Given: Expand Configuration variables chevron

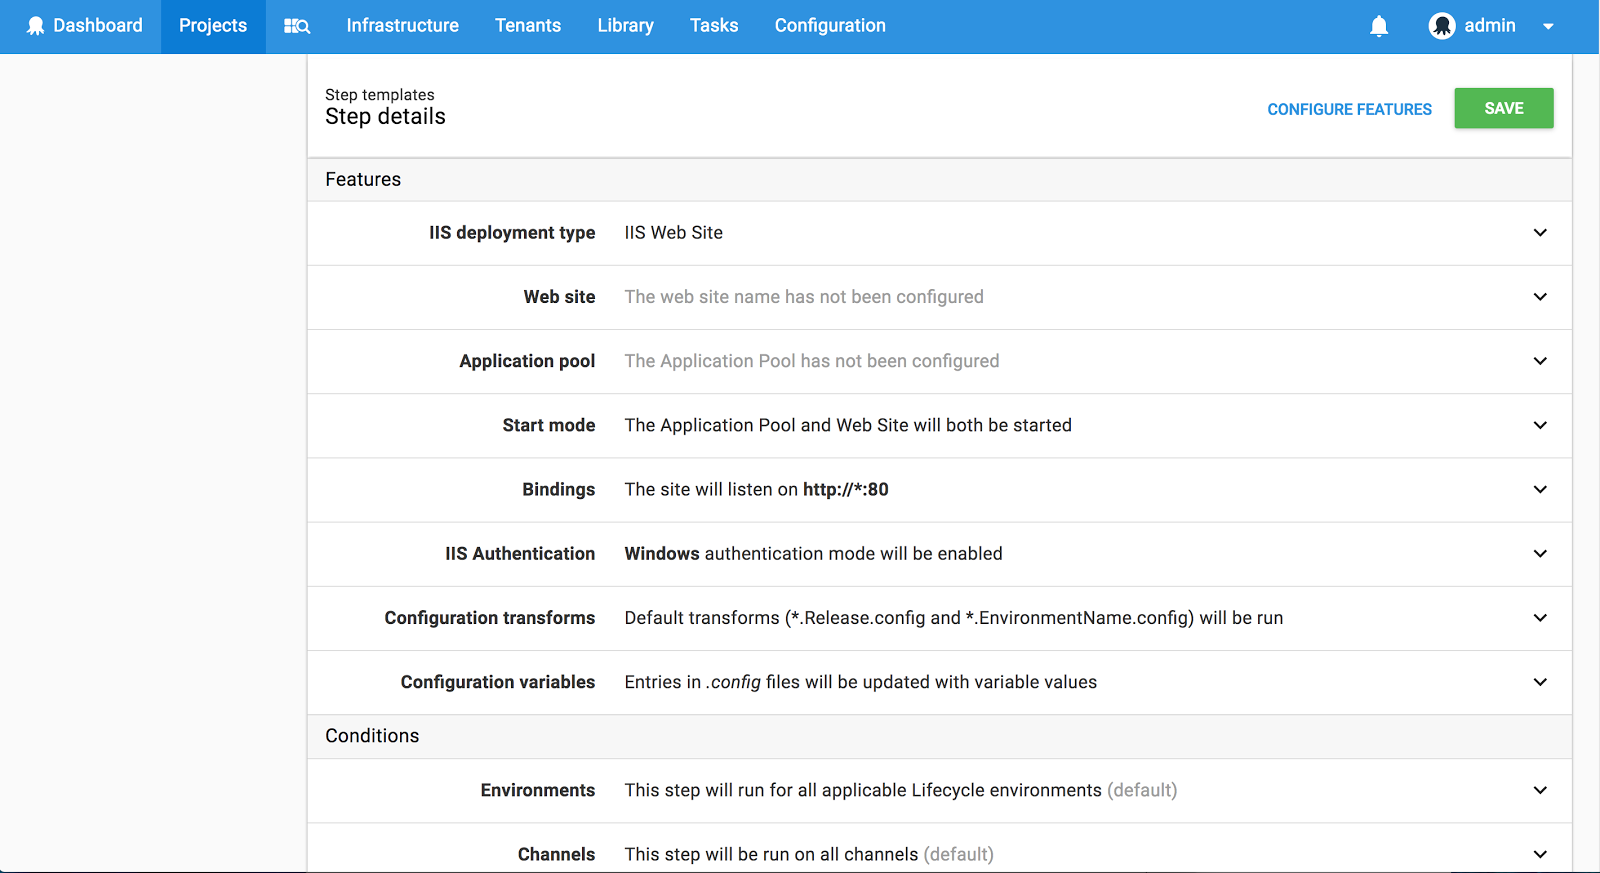Looking at the screenshot, I should point(1540,682).
